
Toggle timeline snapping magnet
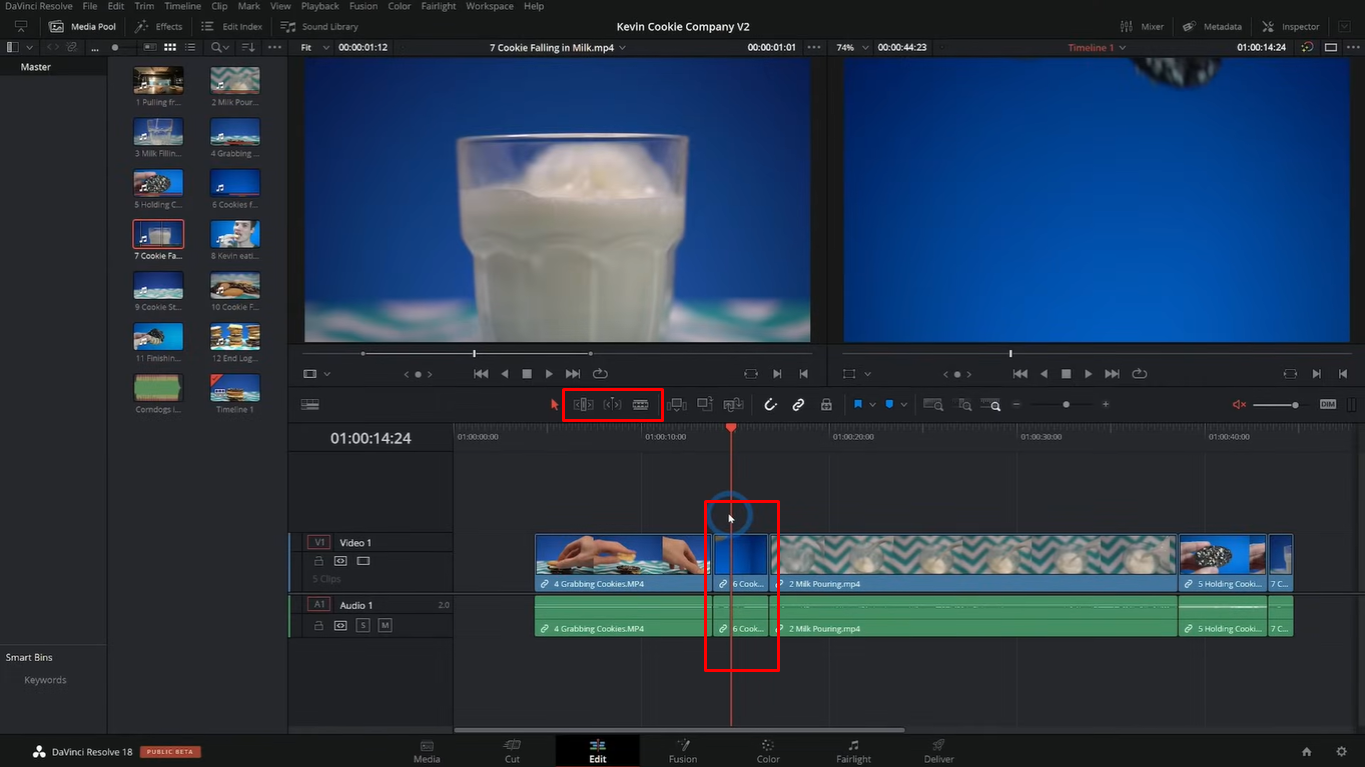point(770,404)
